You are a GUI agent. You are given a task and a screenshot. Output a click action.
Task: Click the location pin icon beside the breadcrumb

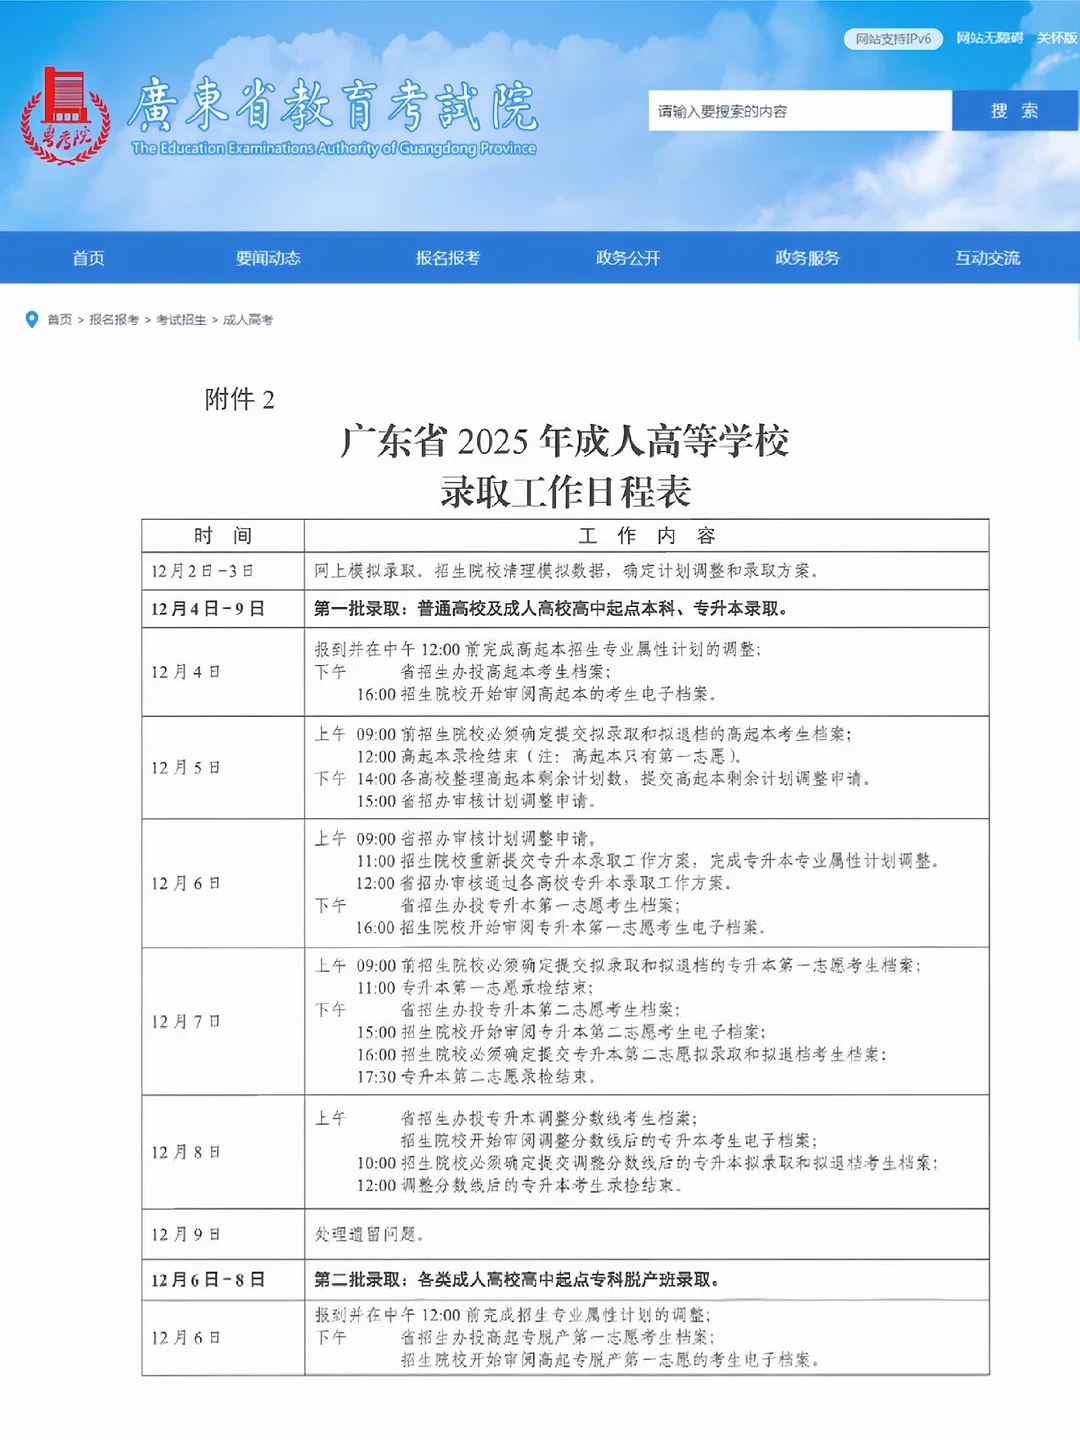point(30,320)
